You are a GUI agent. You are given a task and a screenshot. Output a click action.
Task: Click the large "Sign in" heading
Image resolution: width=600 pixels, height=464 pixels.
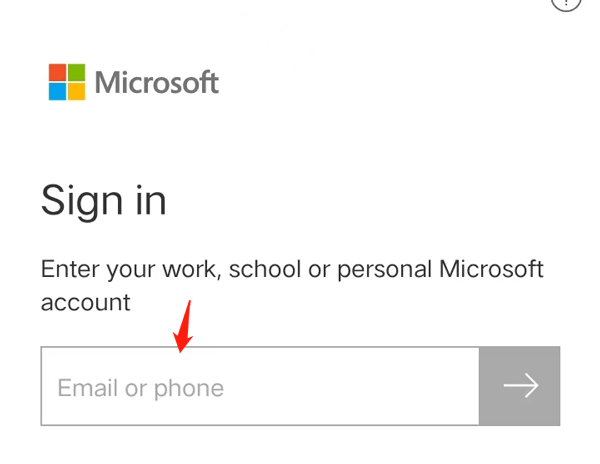[x=103, y=201]
